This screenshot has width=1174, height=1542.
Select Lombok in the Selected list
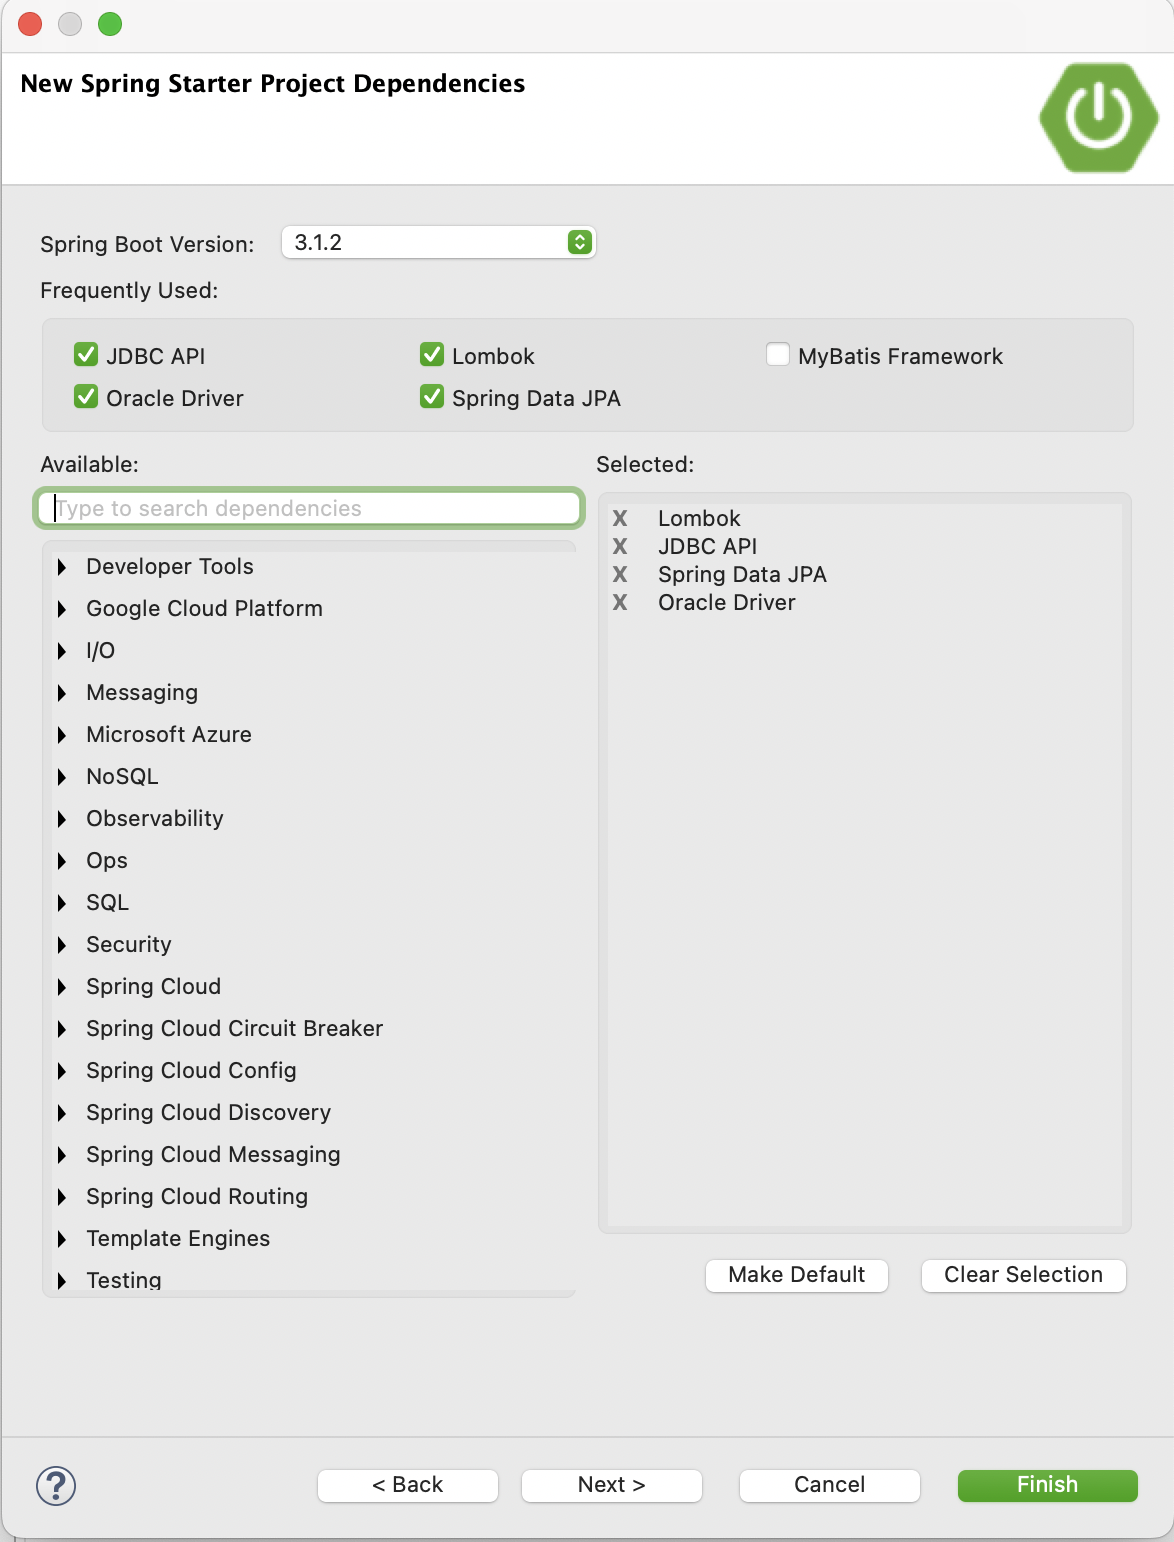click(x=699, y=518)
